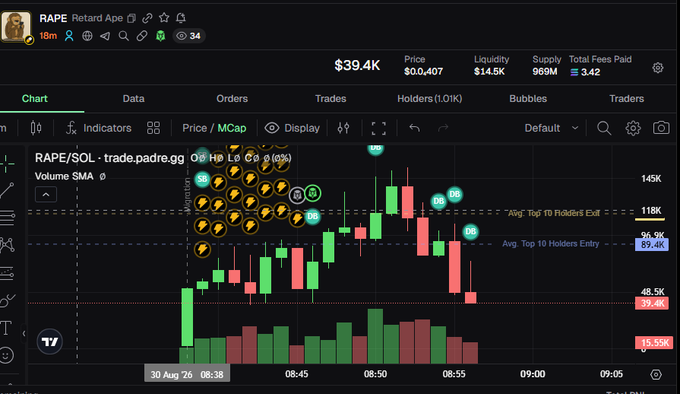Image resolution: width=680 pixels, height=394 pixels.
Task: Switch to the Data tab
Action: (134, 99)
